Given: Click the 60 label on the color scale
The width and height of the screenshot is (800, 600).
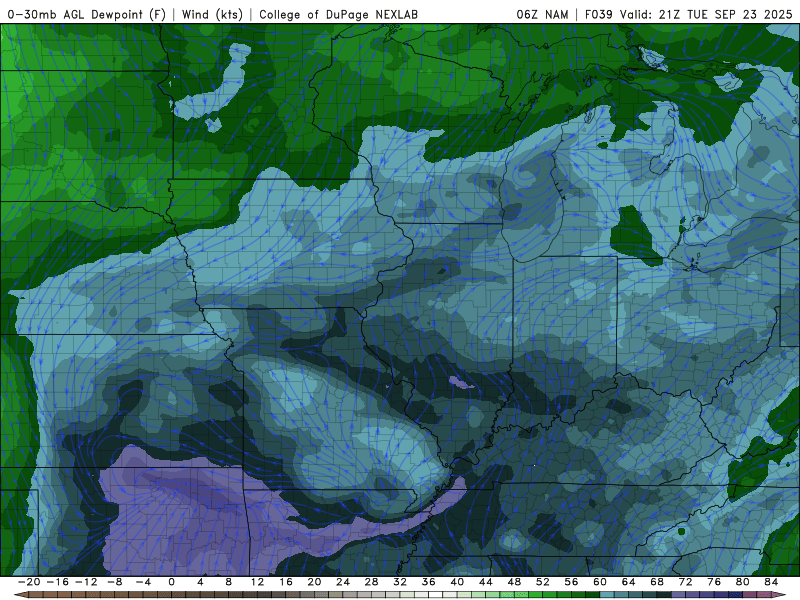Looking at the screenshot, I should pos(600,582).
